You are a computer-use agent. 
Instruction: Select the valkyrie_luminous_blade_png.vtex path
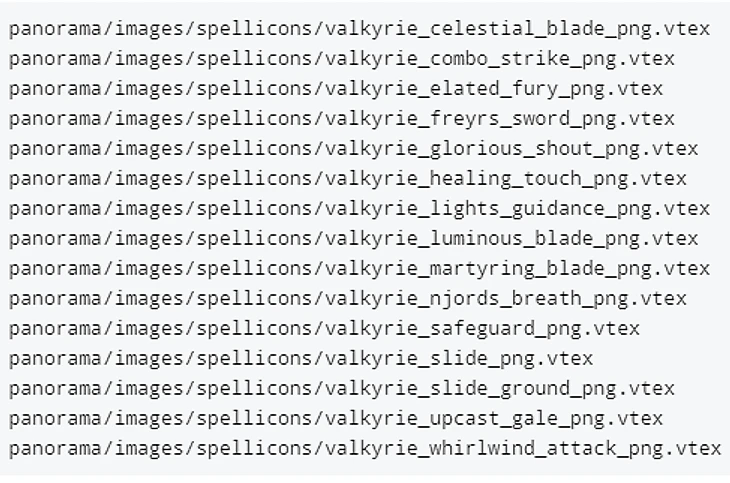point(353,239)
